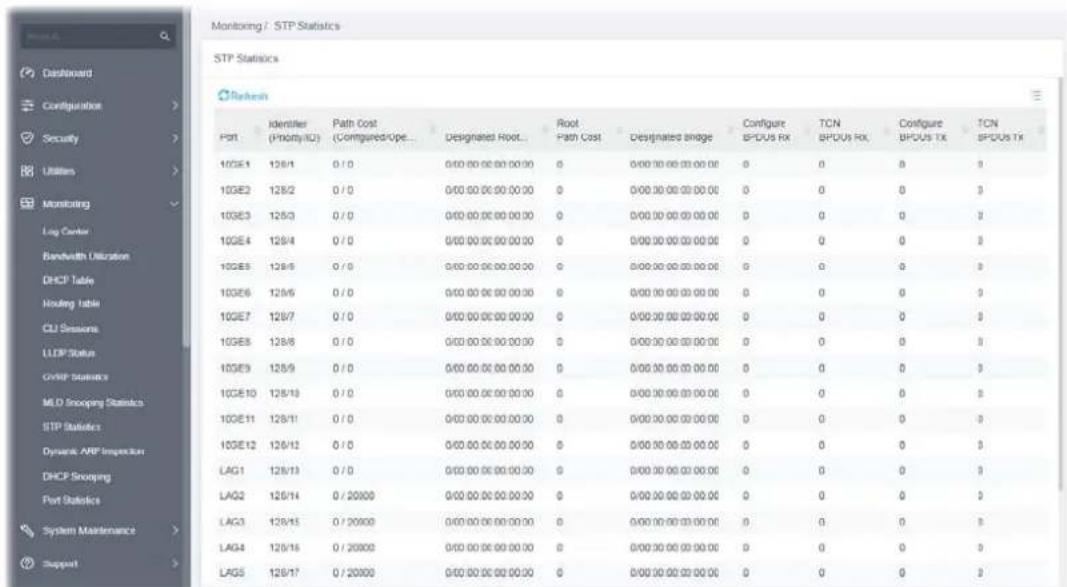Open the Port Statistics page
The width and height of the screenshot is (1067, 587).
click(71, 500)
